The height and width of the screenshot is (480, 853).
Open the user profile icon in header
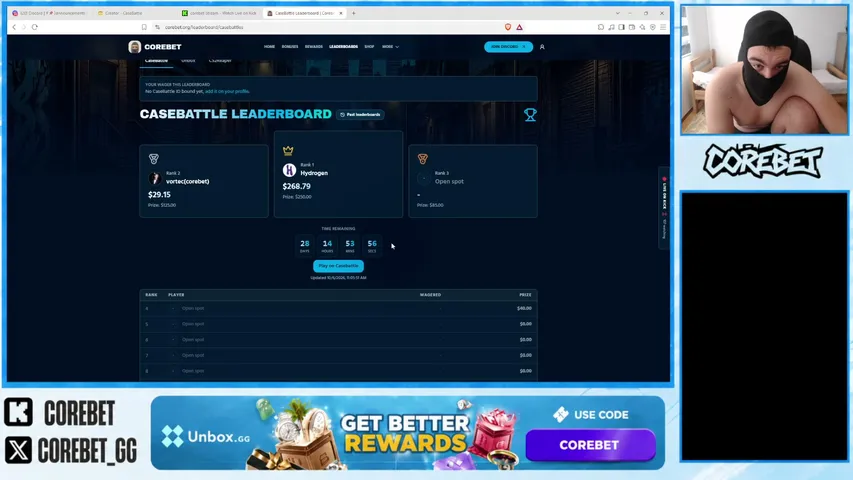point(542,47)
